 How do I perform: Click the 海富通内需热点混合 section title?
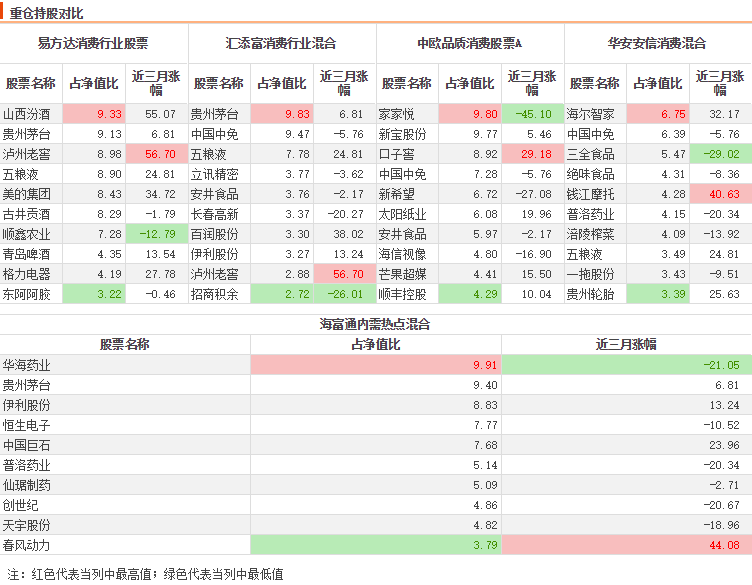(x=375, y=324)
